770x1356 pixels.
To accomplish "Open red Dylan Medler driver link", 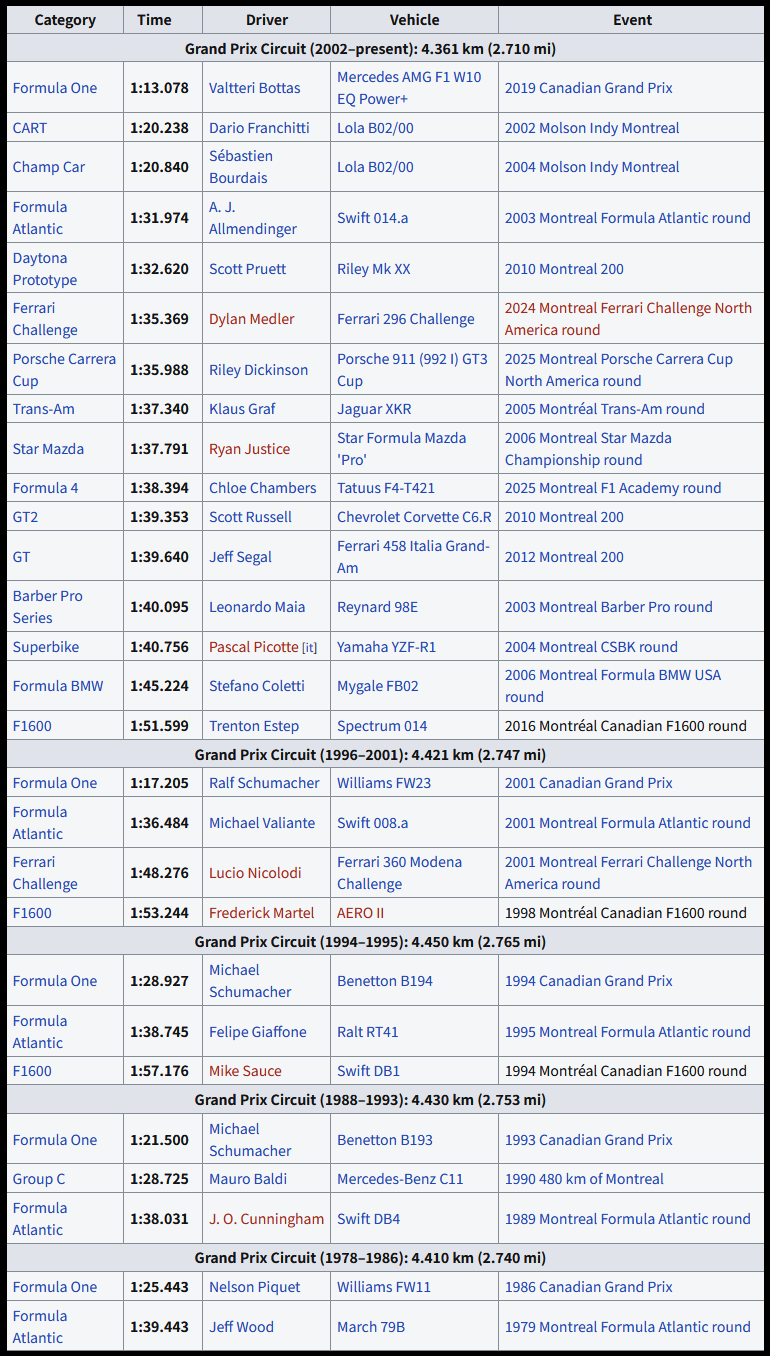I will pyautogui.click(x=252, y=319).
